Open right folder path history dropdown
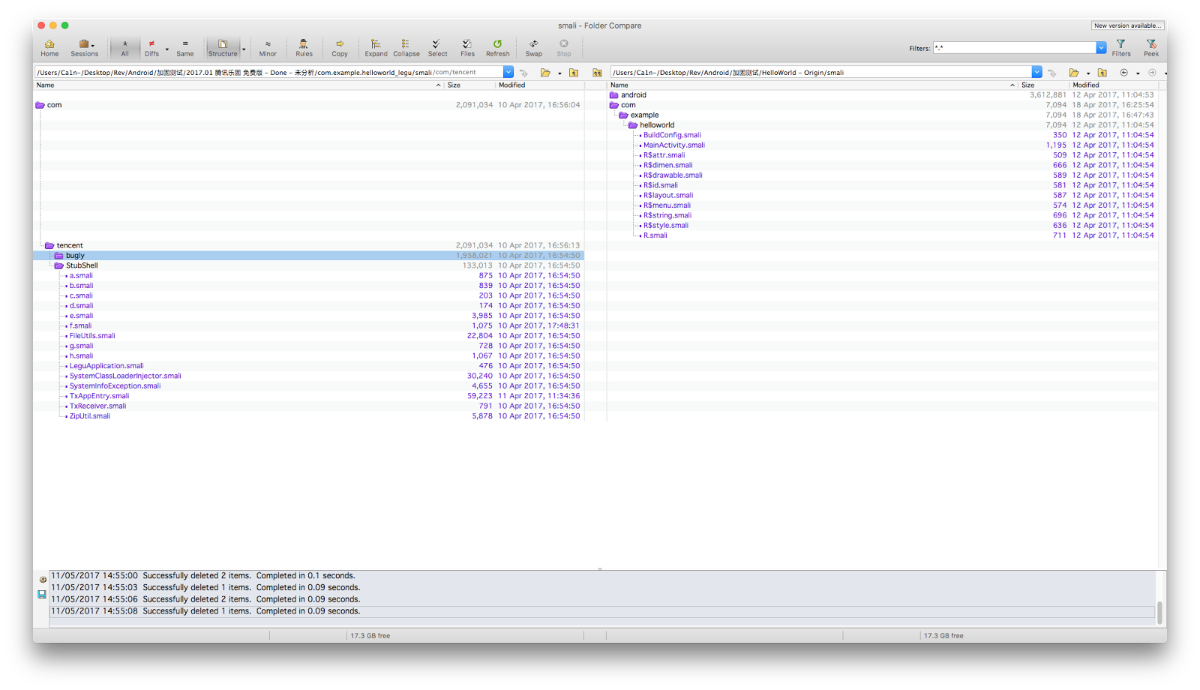This screenshot has width=1200, height=690. point(1037,72)
